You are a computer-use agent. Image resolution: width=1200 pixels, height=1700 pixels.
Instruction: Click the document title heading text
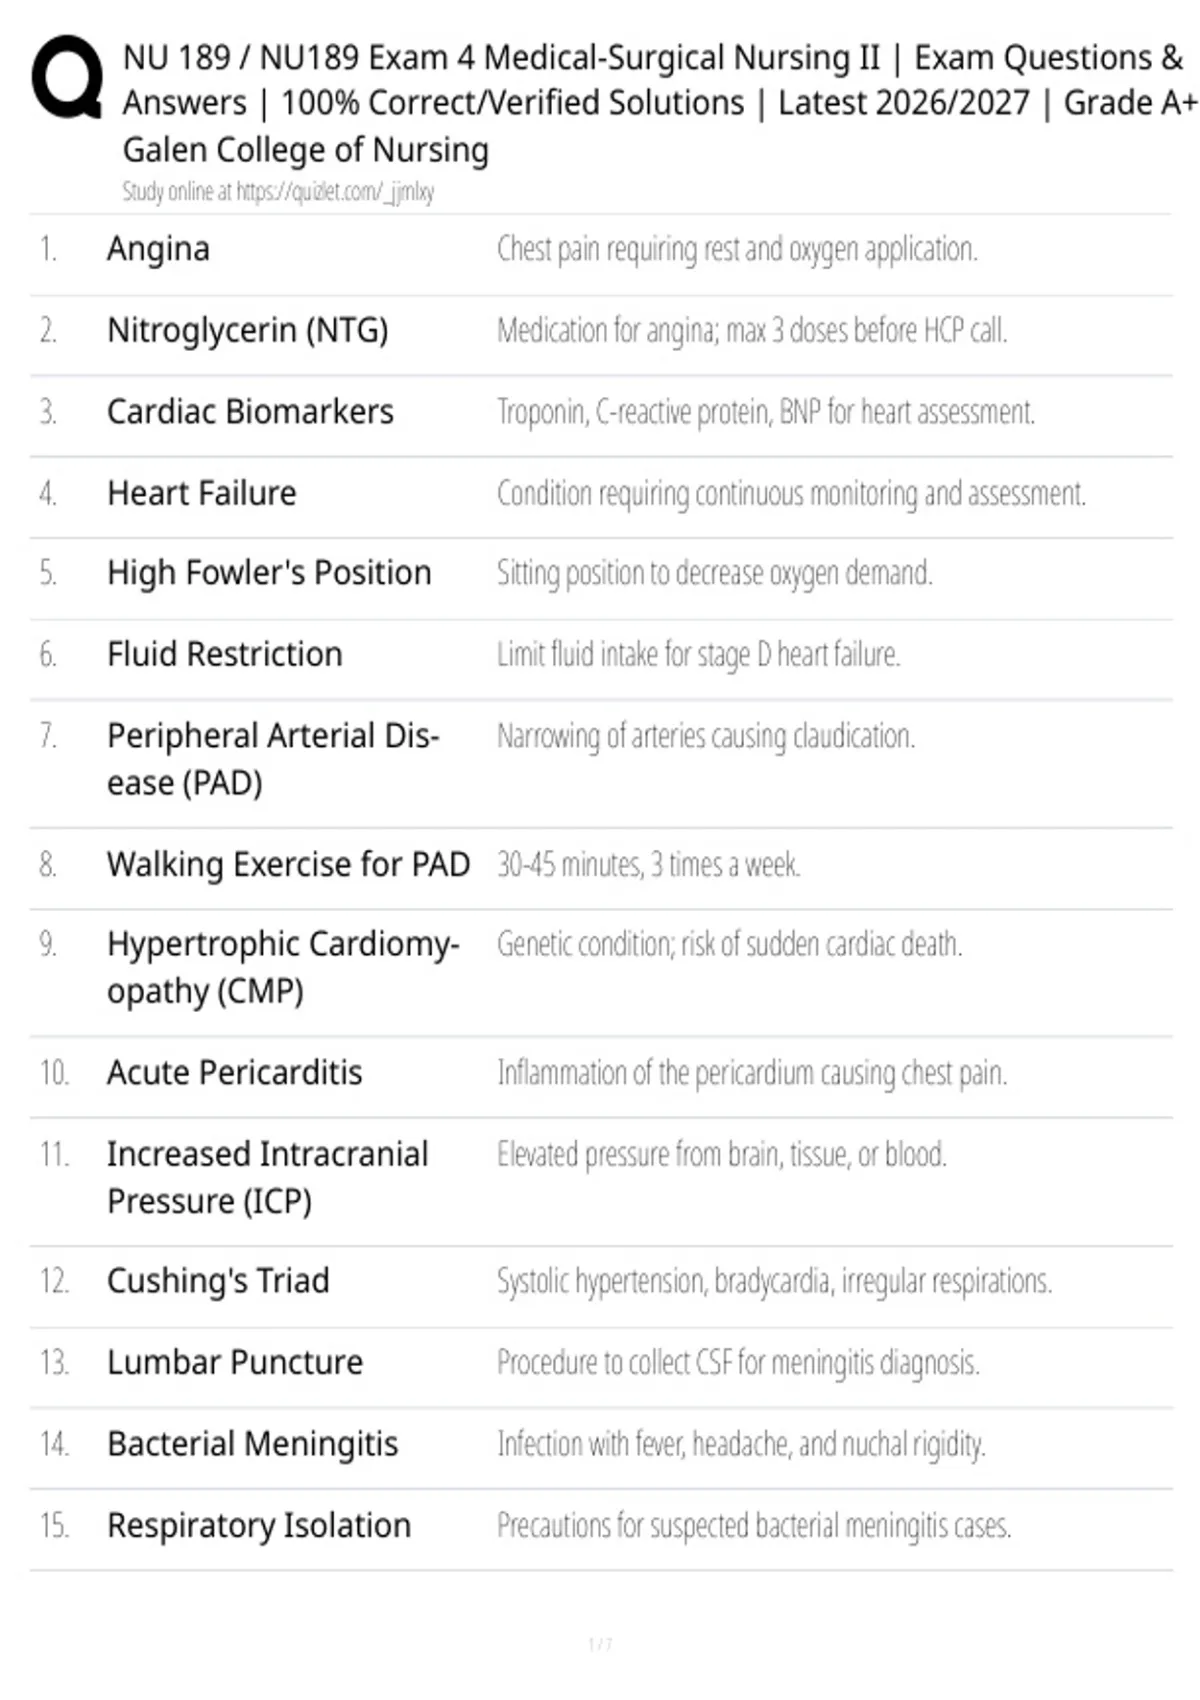tap(660, 80)
